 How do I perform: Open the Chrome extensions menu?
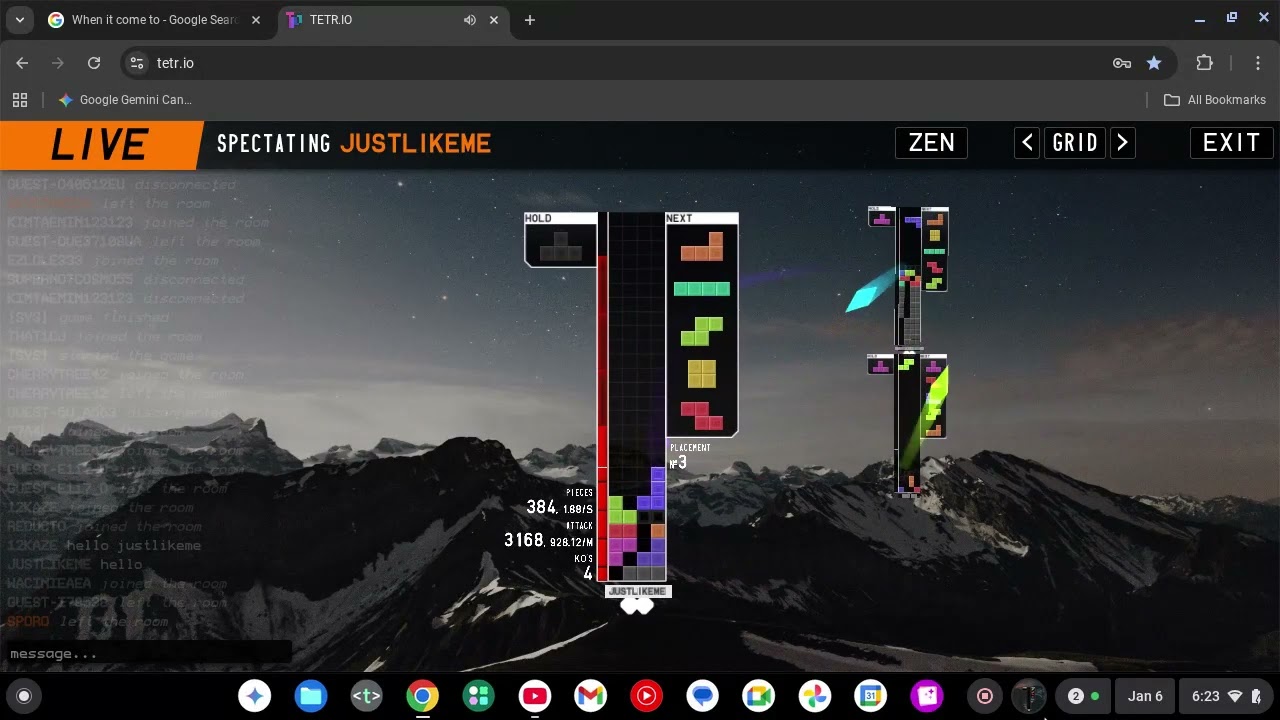tap(1205, 63)
